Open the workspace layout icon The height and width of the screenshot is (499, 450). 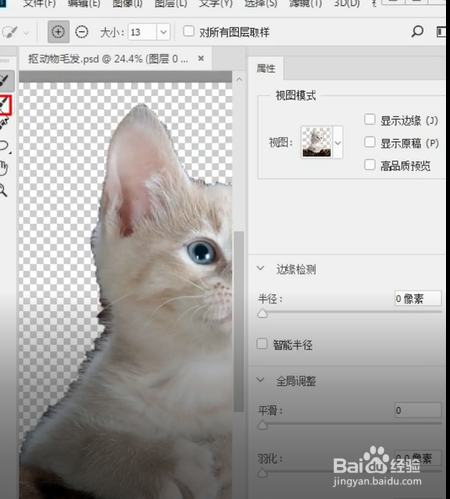tap(441, 32)
